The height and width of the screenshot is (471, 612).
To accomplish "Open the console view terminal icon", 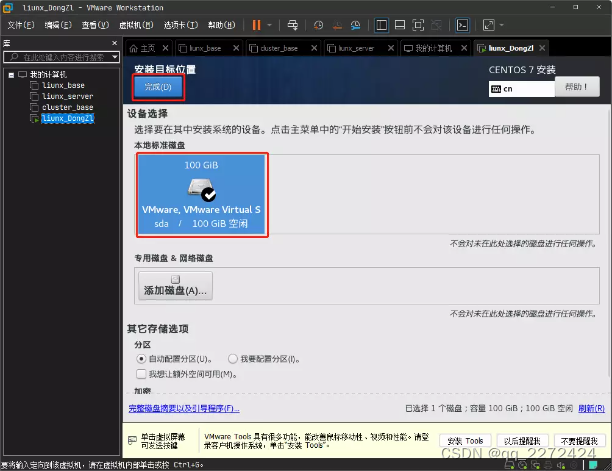I will (463, 25).
